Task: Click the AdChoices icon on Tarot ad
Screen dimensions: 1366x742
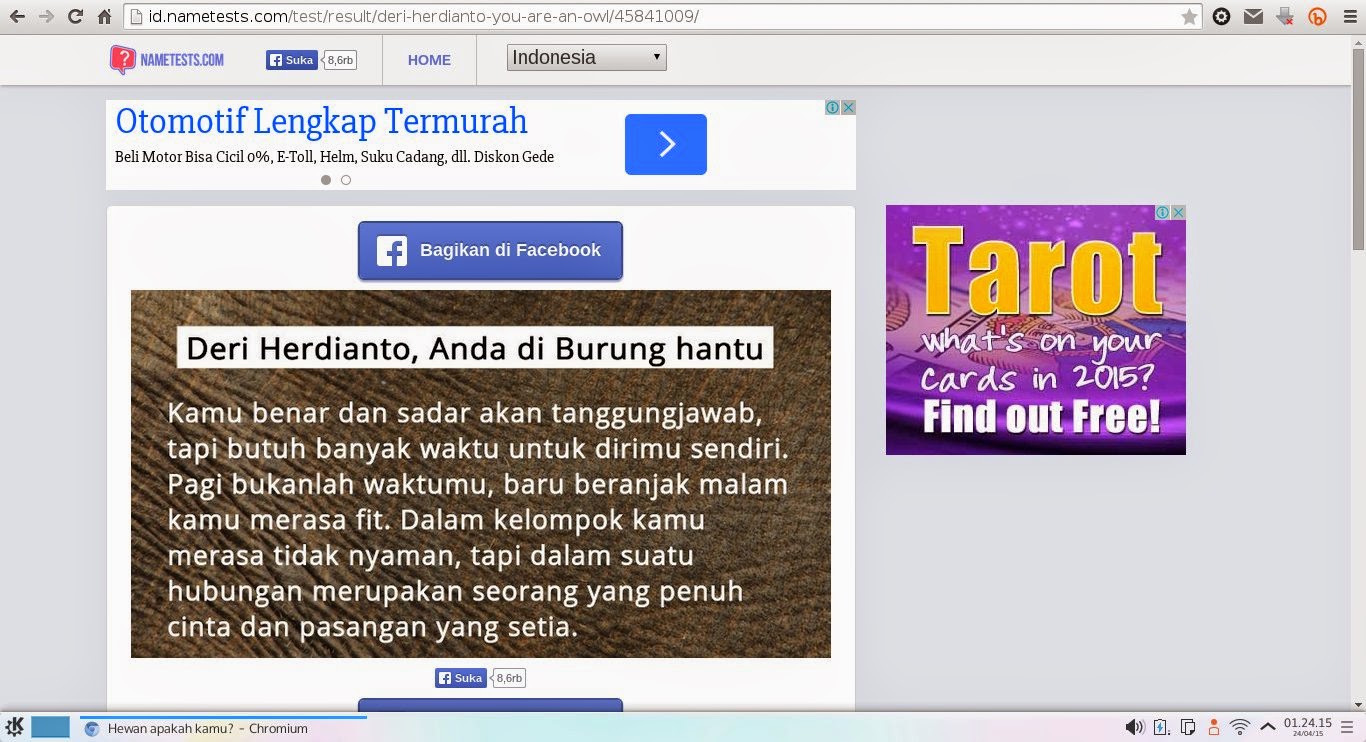Action: [1163, 212]
